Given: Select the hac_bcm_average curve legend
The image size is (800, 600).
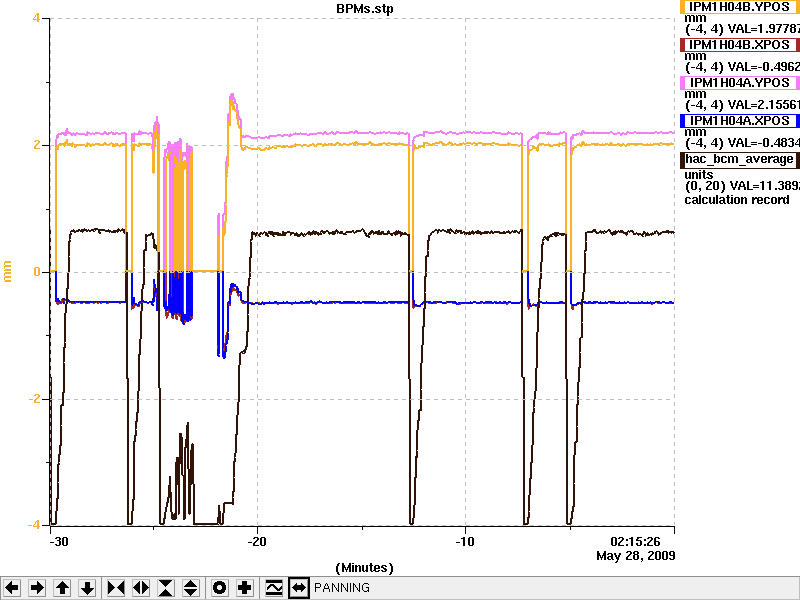Looking at the screenshot, I should (x=740, y=159).
